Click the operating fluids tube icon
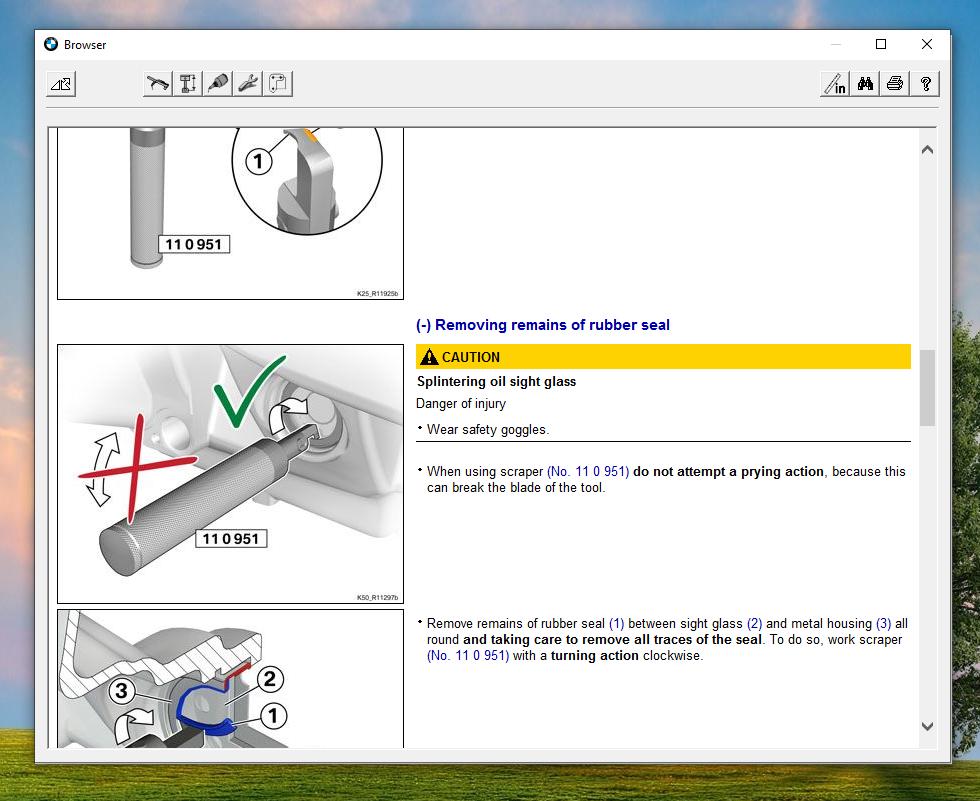The image size is (980, 801). coord(218,84)
